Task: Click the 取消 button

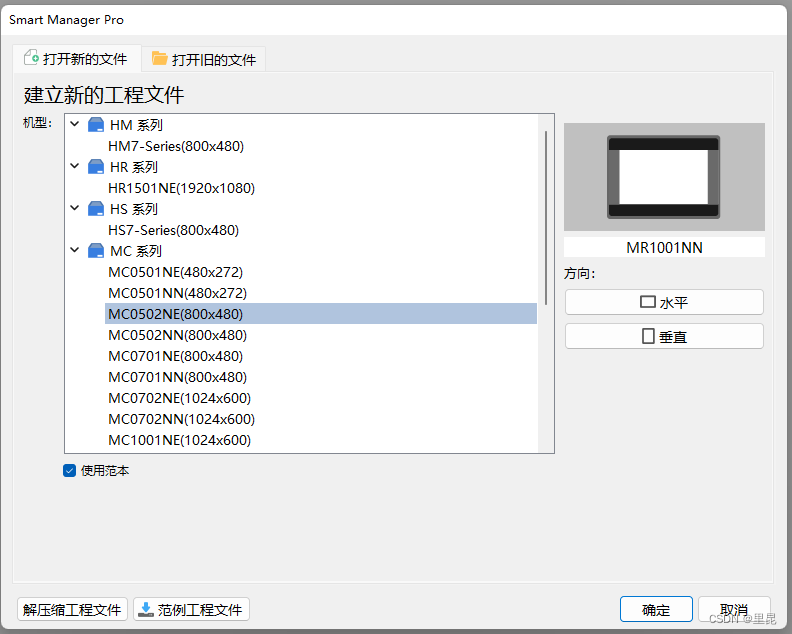Action: click(x=734, y=609)
